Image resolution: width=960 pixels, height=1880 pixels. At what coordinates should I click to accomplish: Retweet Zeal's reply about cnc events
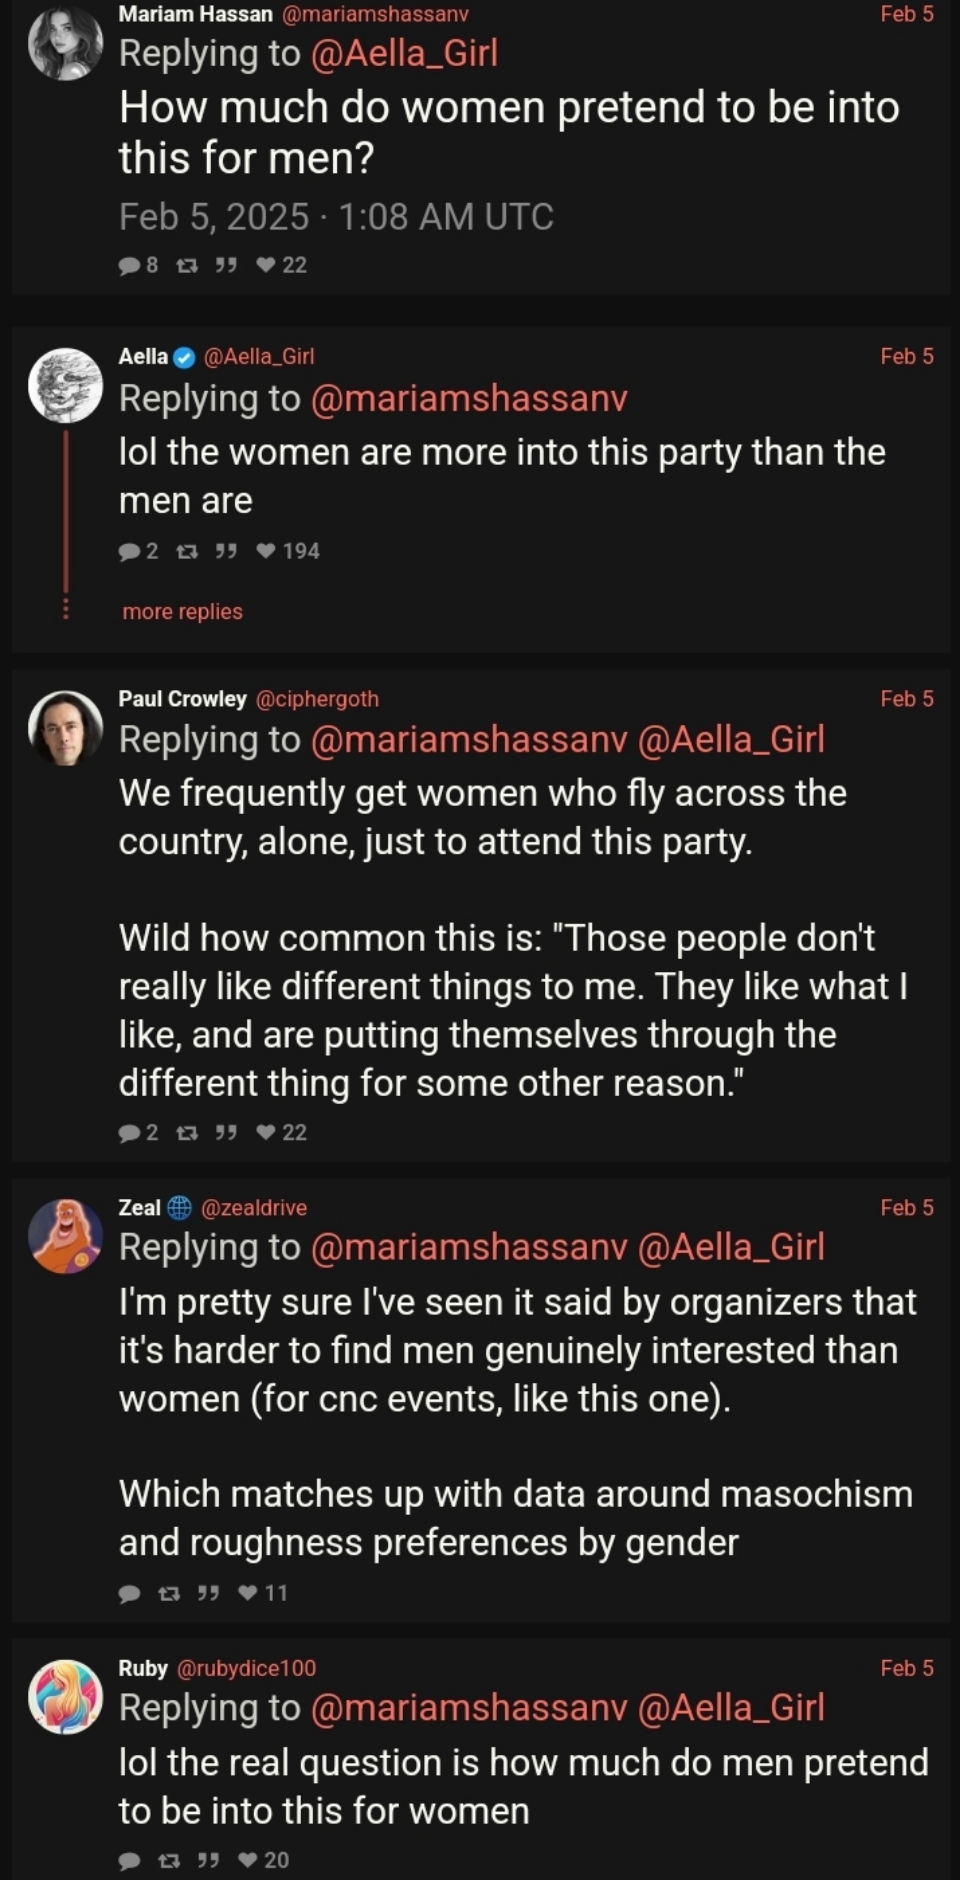[169, 1593]
